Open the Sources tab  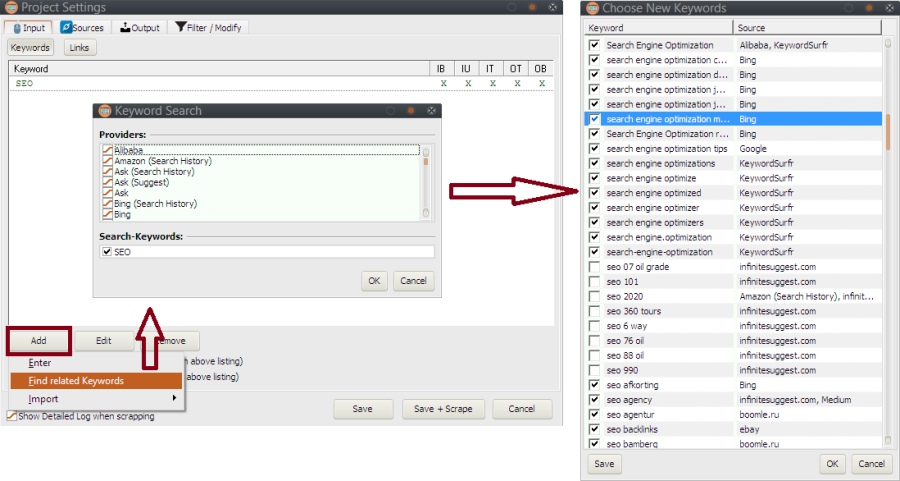pos(82,28)
